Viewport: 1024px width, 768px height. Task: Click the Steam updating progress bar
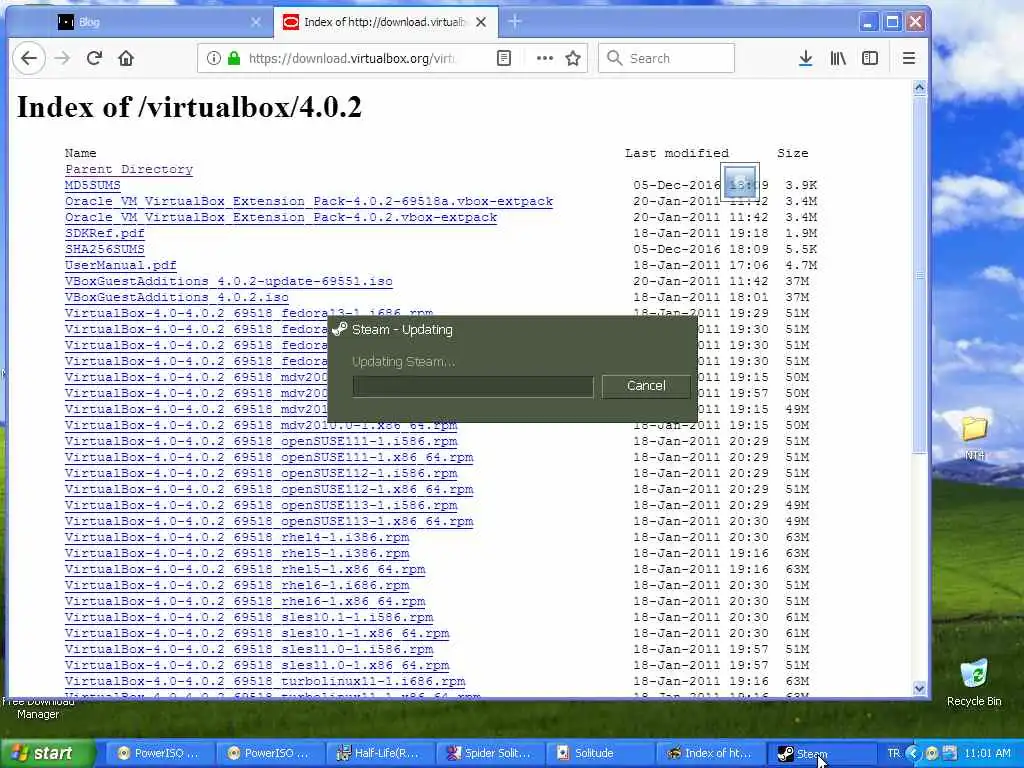point(473,386)
